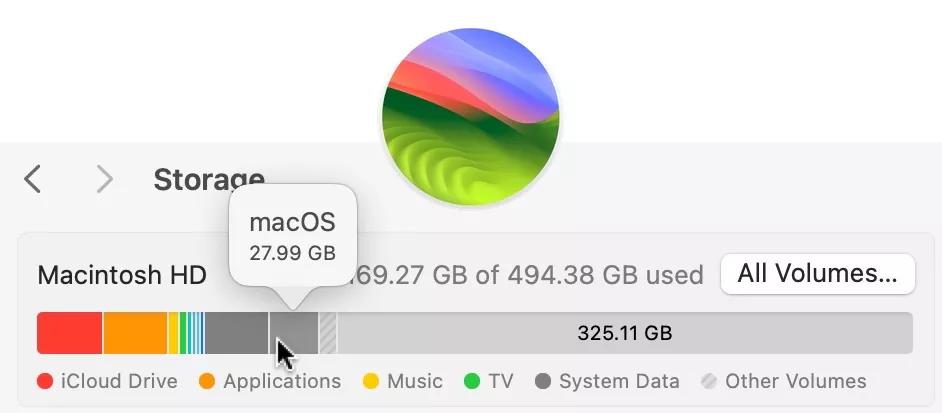Screen dimensions: 942x413
Task: Click the Applications legend label
Action: pyautogui.click(x=282, y=381)
